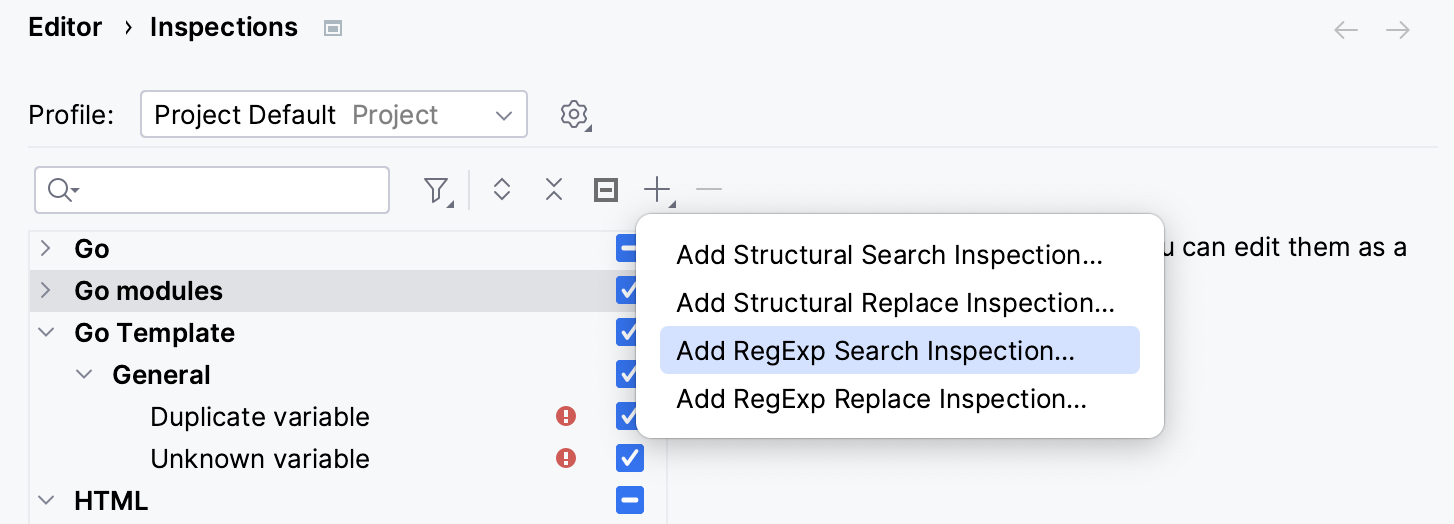Expand the Go inspections group
This screenshot has width=1454, height=524.
pos(46,249)
